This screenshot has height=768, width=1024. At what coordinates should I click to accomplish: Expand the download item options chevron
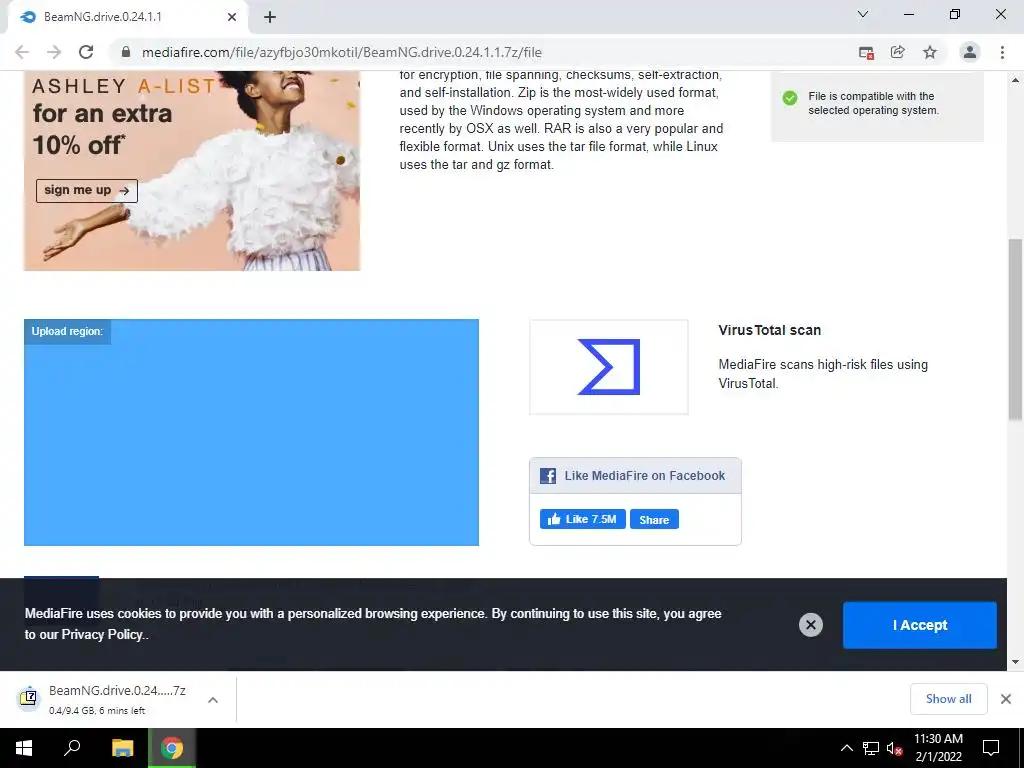pos(213,699)
